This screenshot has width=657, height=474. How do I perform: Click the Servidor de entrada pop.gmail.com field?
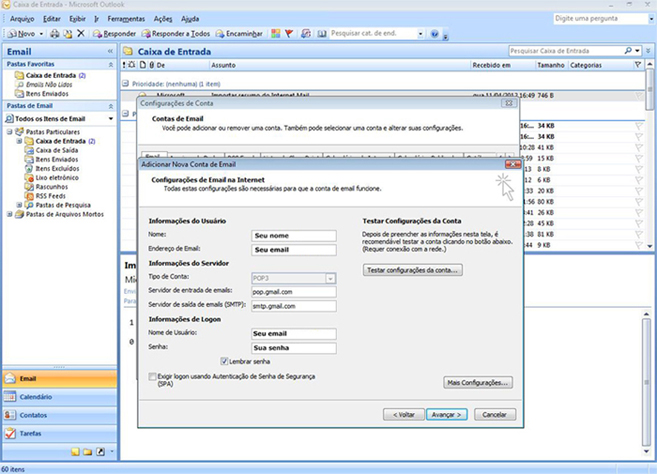(x=294, y=292)
